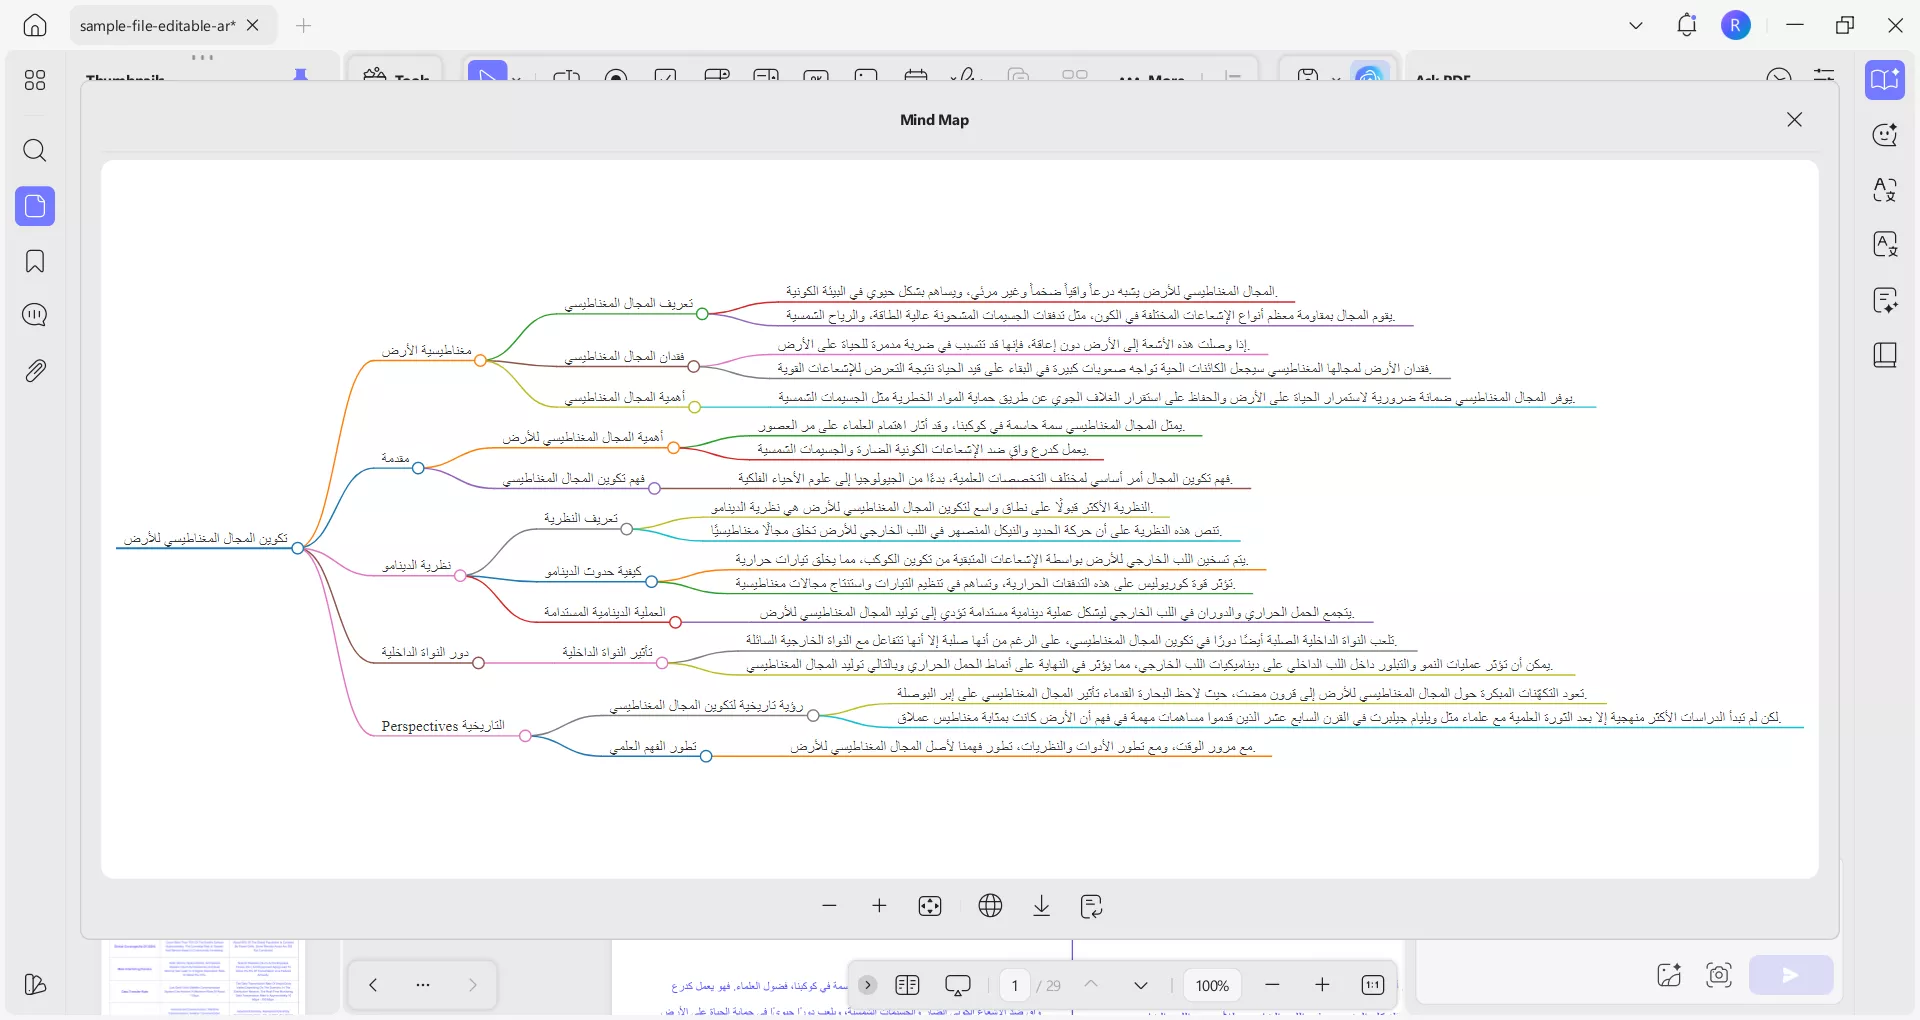Open the user account avatar R
Image resolution: width=1920 pixels, height=1020 pixels.
click(1736, 25)
